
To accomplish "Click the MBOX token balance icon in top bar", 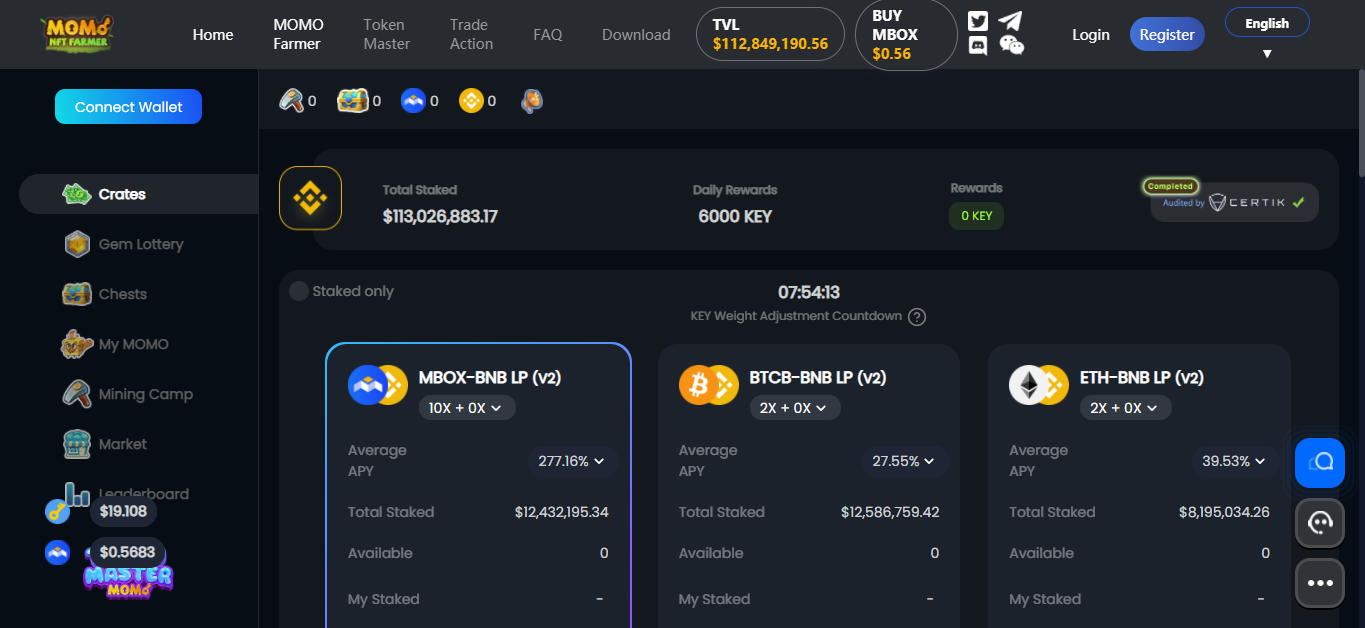I will (413, 100).
